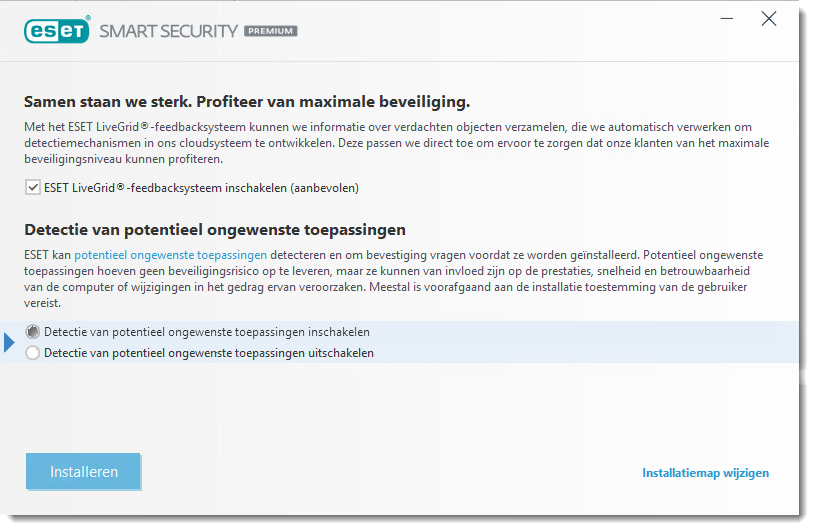Toggle the ESET LiveGrid feedback system checkbox
Screen dimensions: 814x530
(x=33, y=187)
